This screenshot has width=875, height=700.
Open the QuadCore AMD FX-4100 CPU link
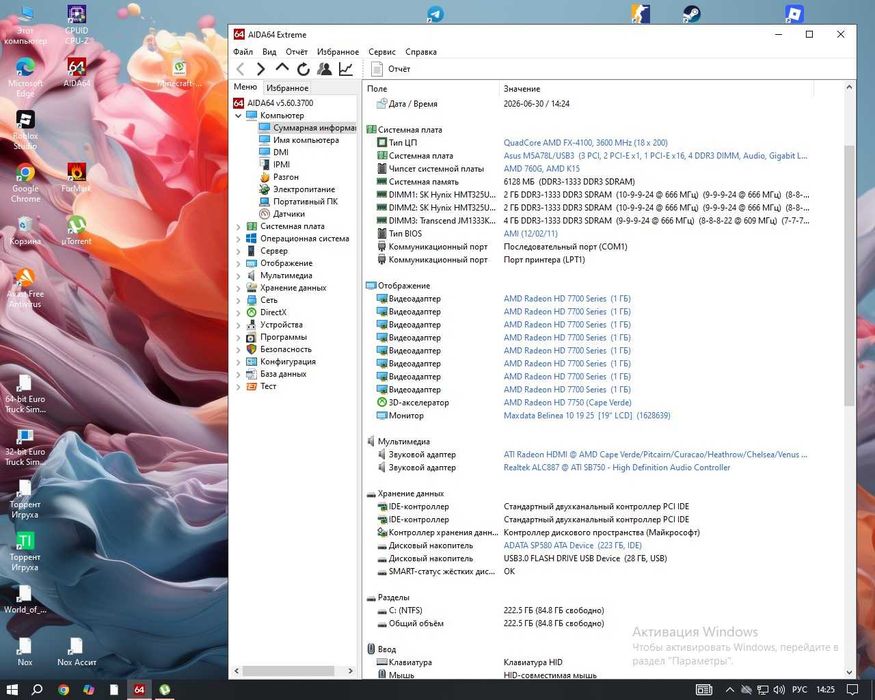click(585, 143)
